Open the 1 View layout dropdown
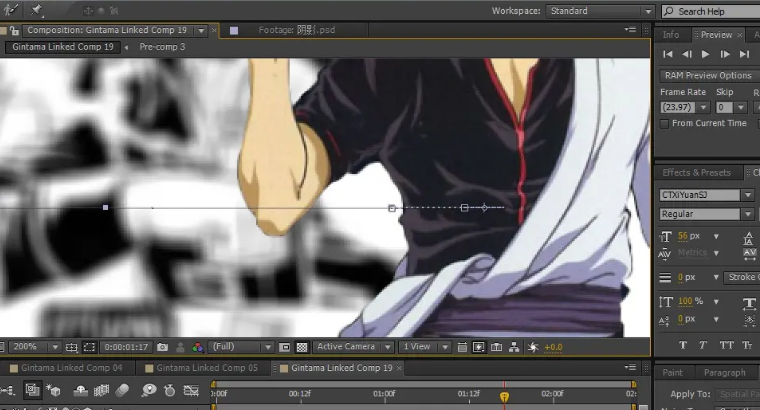This screenshot has height=410, width=760. (424, 347)
